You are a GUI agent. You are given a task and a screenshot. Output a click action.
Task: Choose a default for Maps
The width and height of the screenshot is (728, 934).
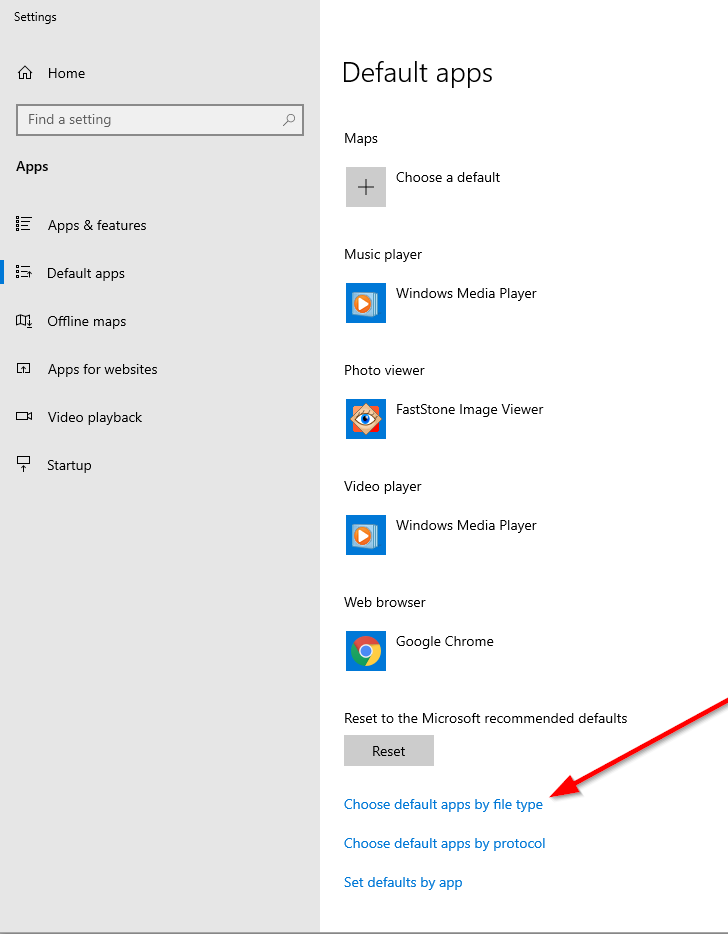[447, 177]
